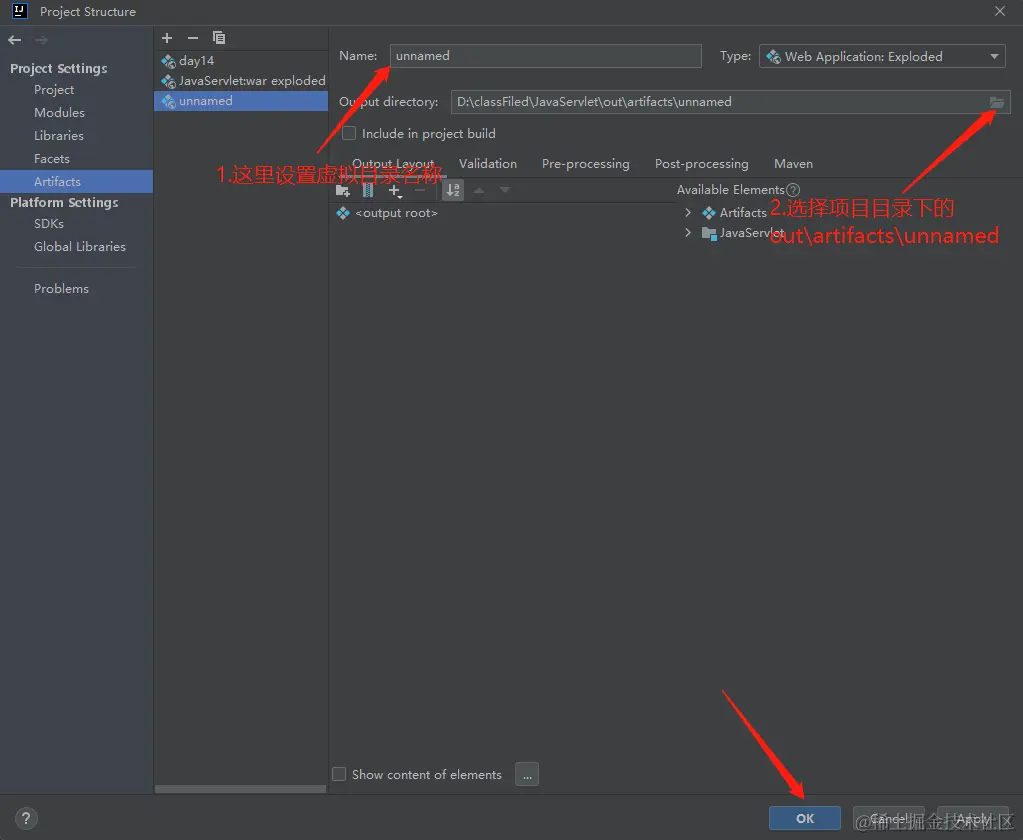The height and width of the screenshot is (840, 1023).
Task: Switch to the Validation tab
Action: pos(487,164)
